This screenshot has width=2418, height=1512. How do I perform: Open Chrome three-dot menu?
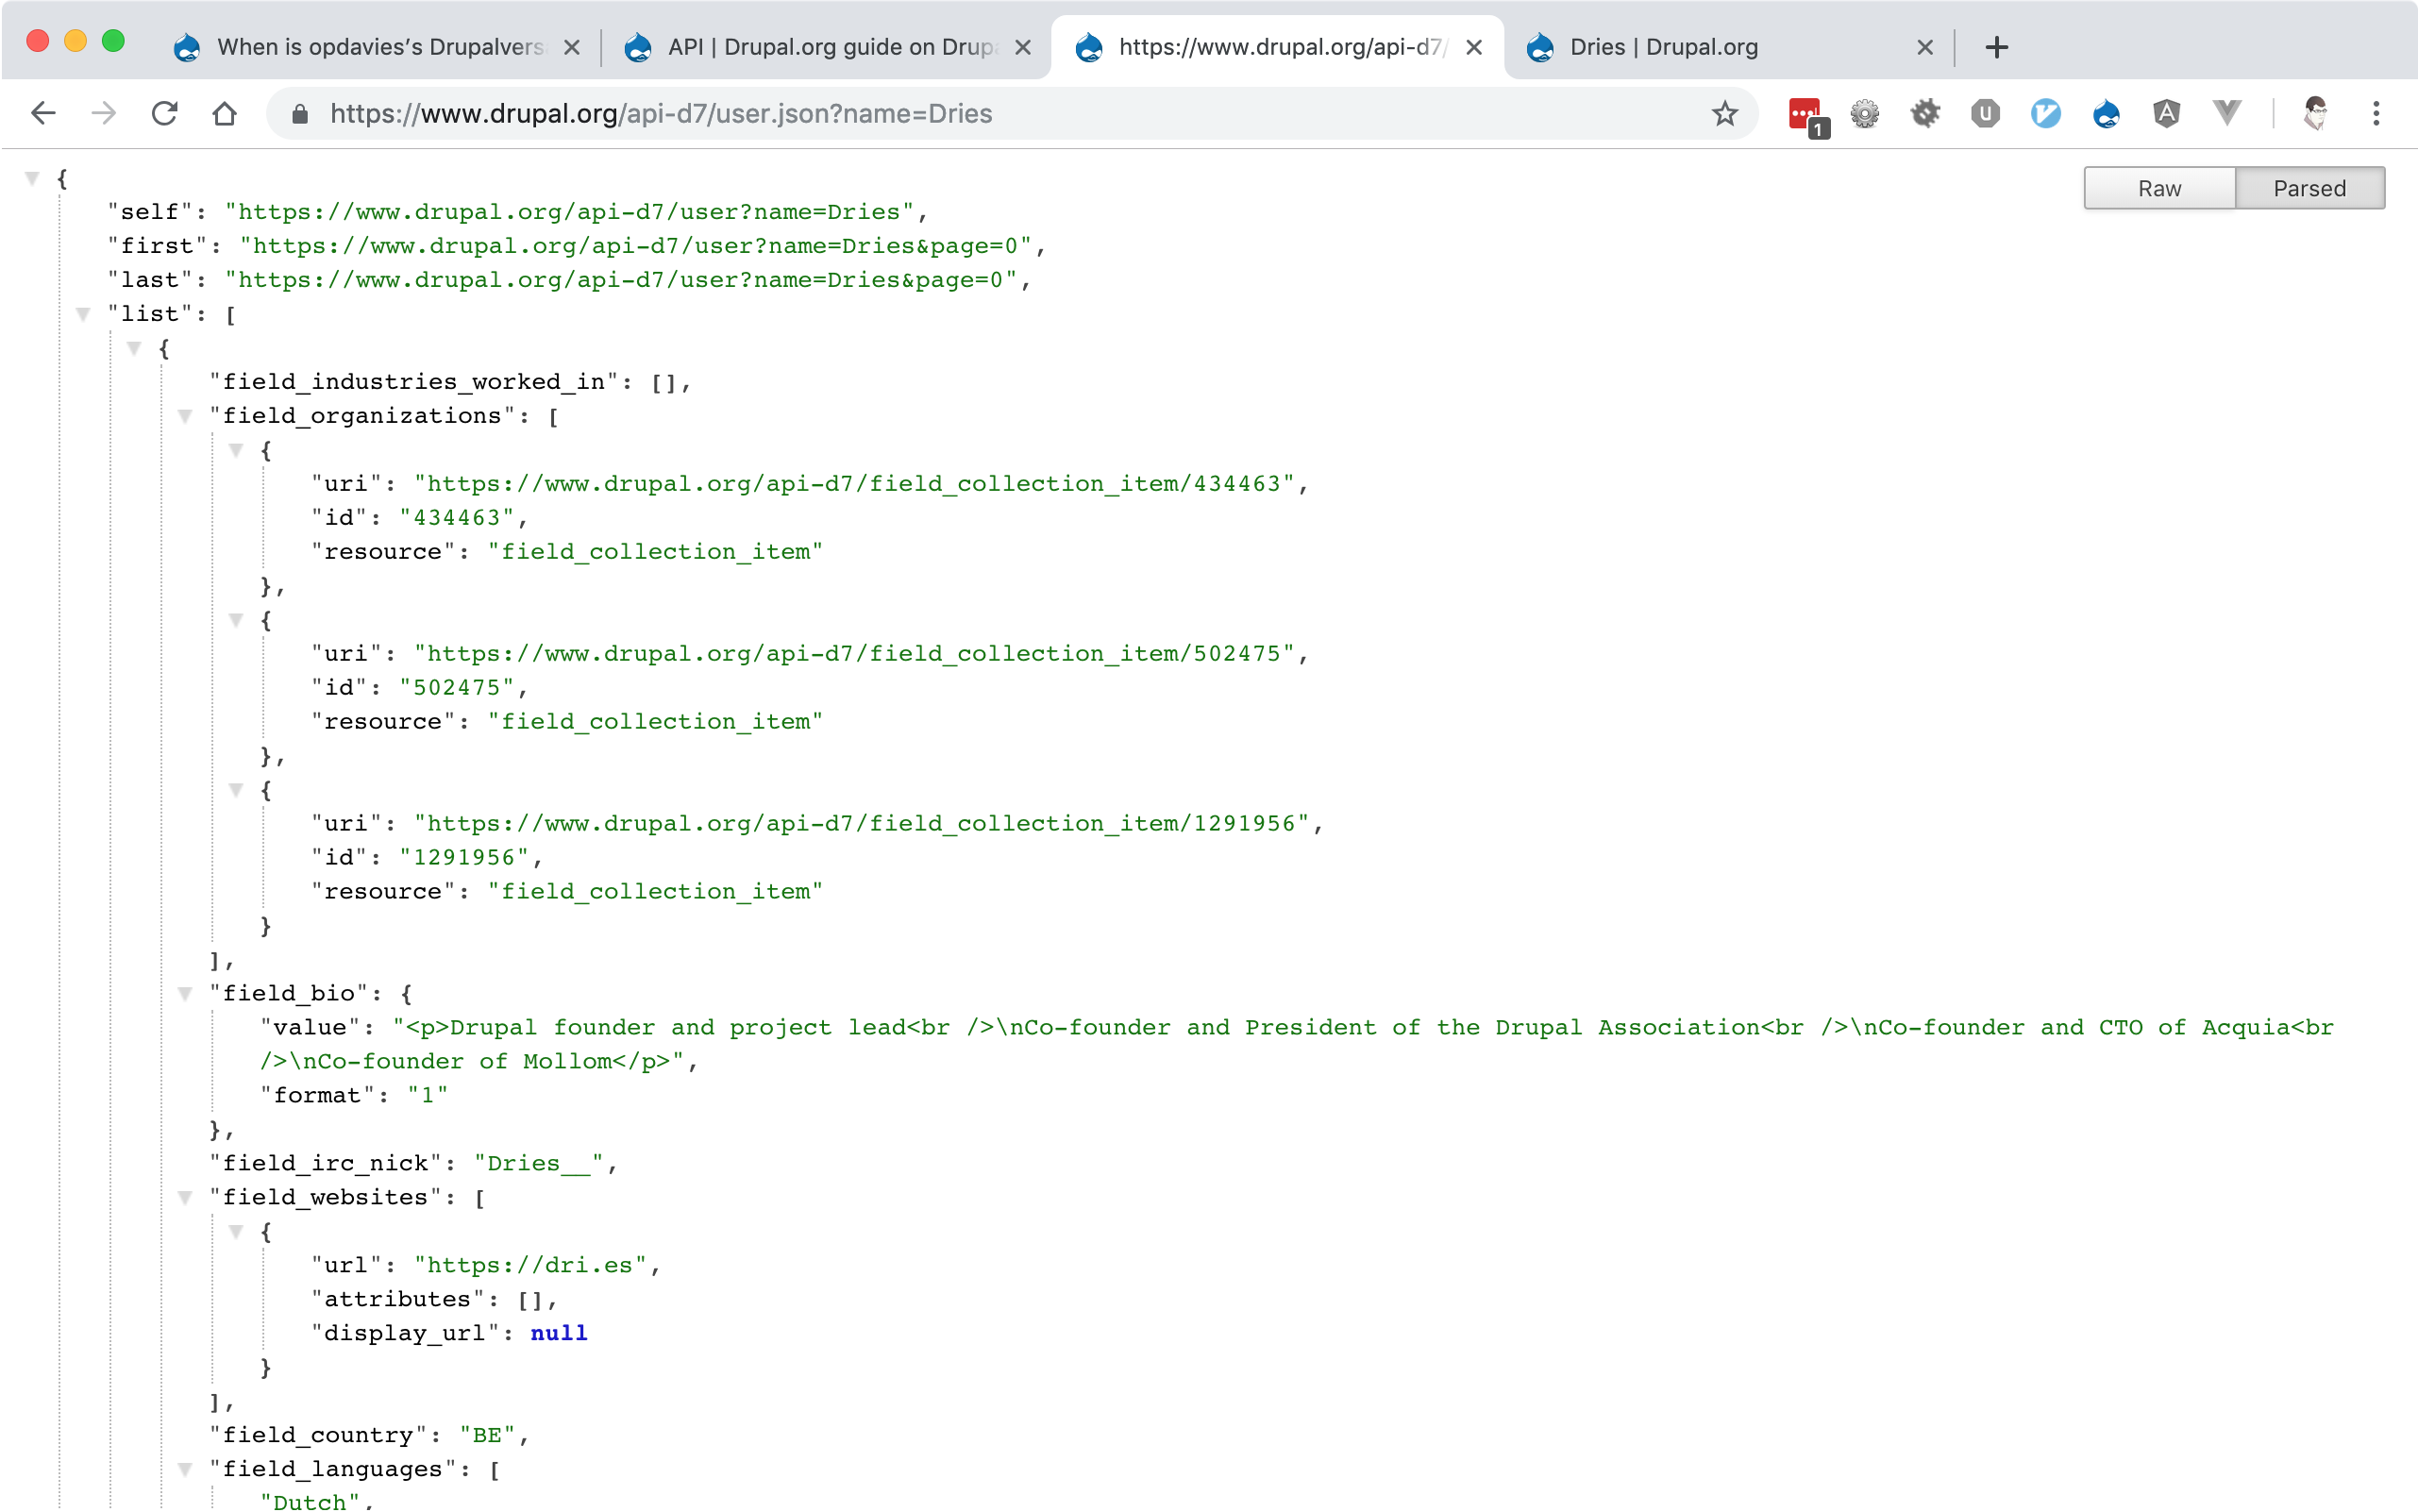[2376, 113]
